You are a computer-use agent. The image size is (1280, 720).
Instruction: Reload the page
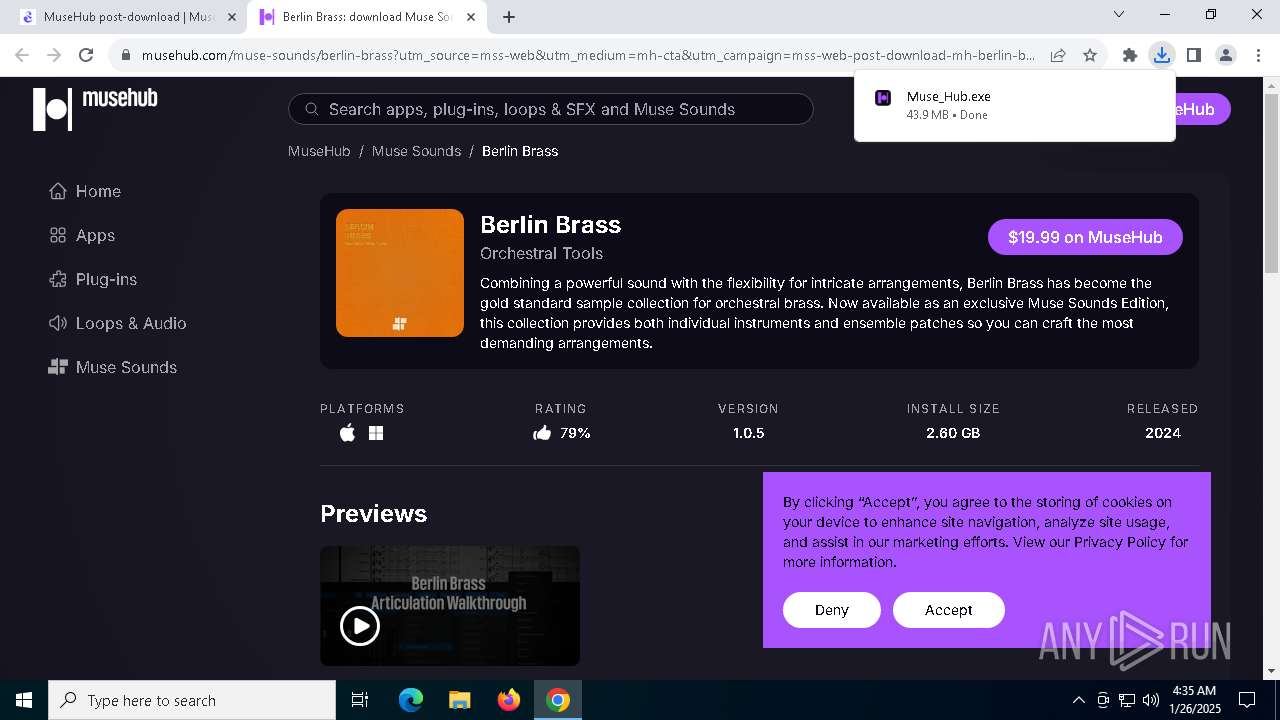coord(86,55)
